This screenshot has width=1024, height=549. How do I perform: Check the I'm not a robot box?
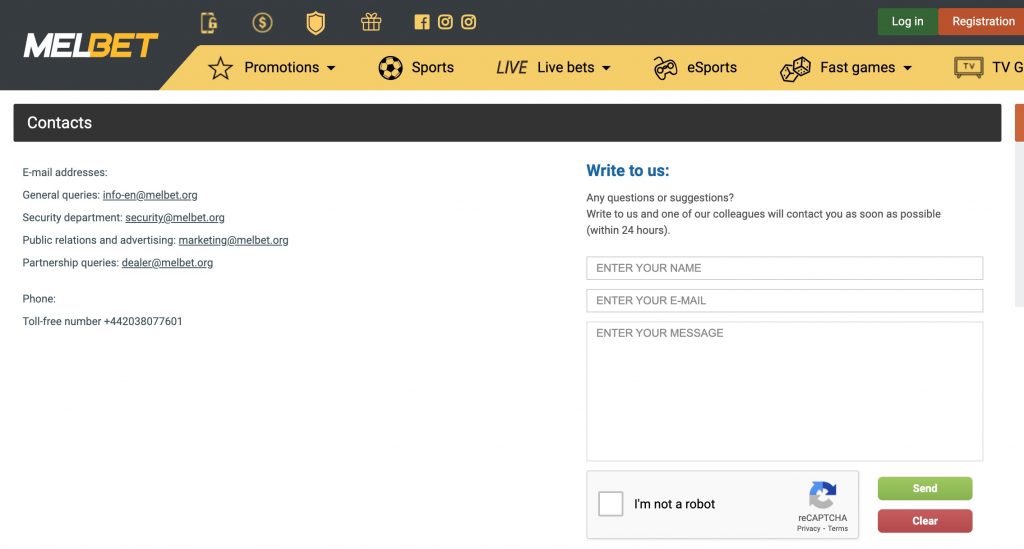(x=611, y=504)
